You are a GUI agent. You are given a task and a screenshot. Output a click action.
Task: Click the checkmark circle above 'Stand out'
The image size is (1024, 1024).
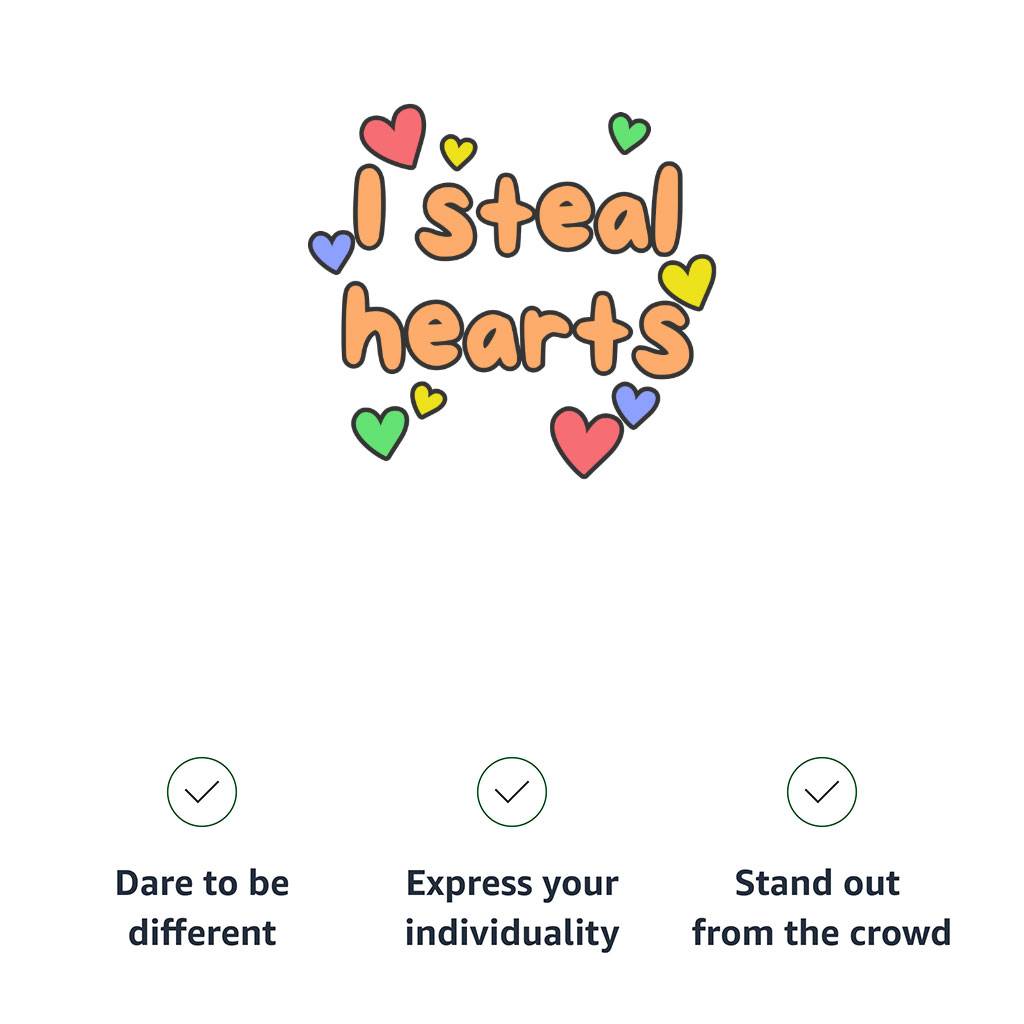(822, 792)
